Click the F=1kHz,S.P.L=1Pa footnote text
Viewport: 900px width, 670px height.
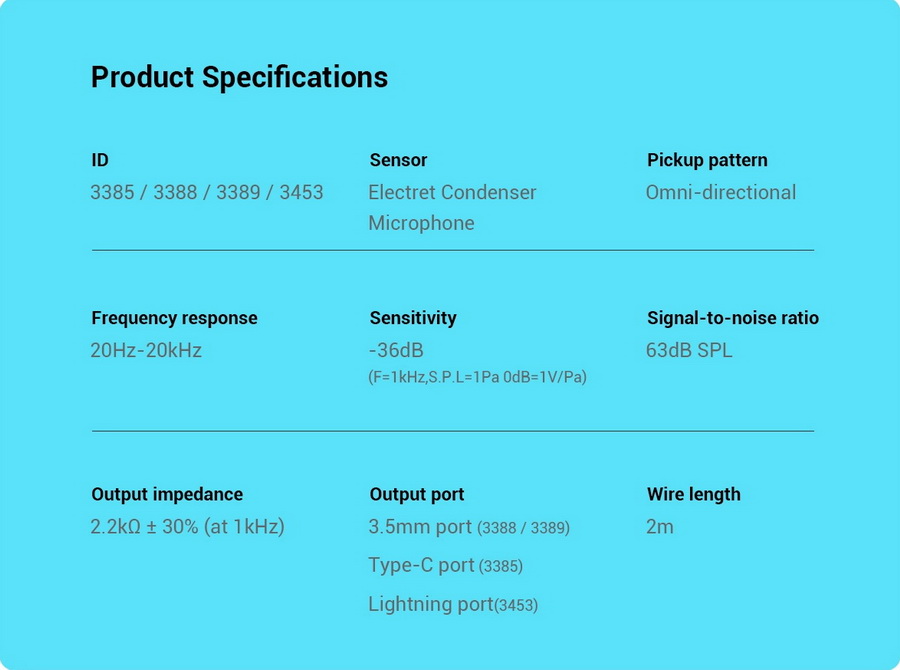pos(478,377)
